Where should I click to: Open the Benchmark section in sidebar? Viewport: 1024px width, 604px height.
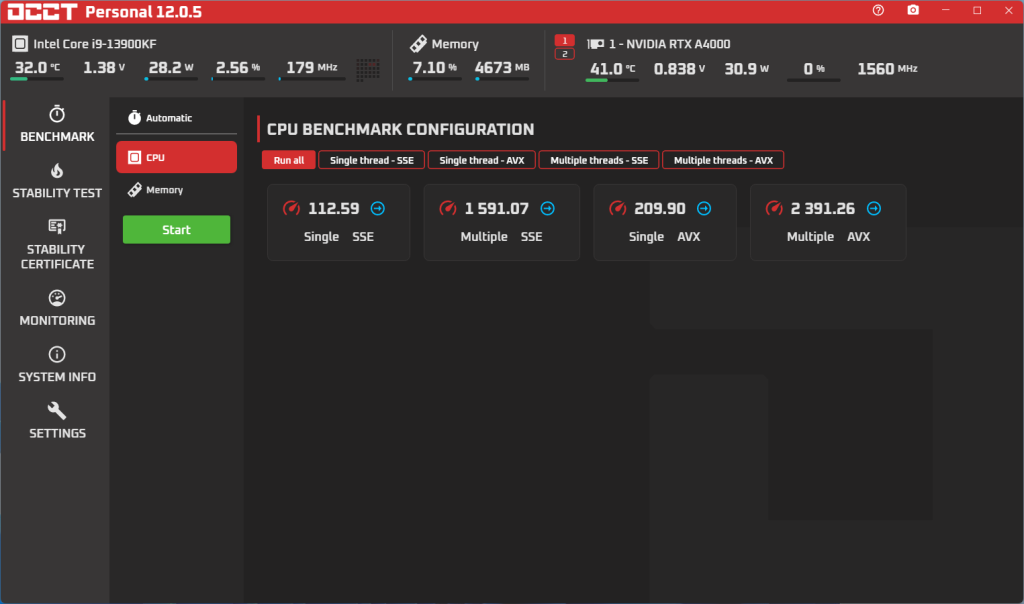coord(57,124)
